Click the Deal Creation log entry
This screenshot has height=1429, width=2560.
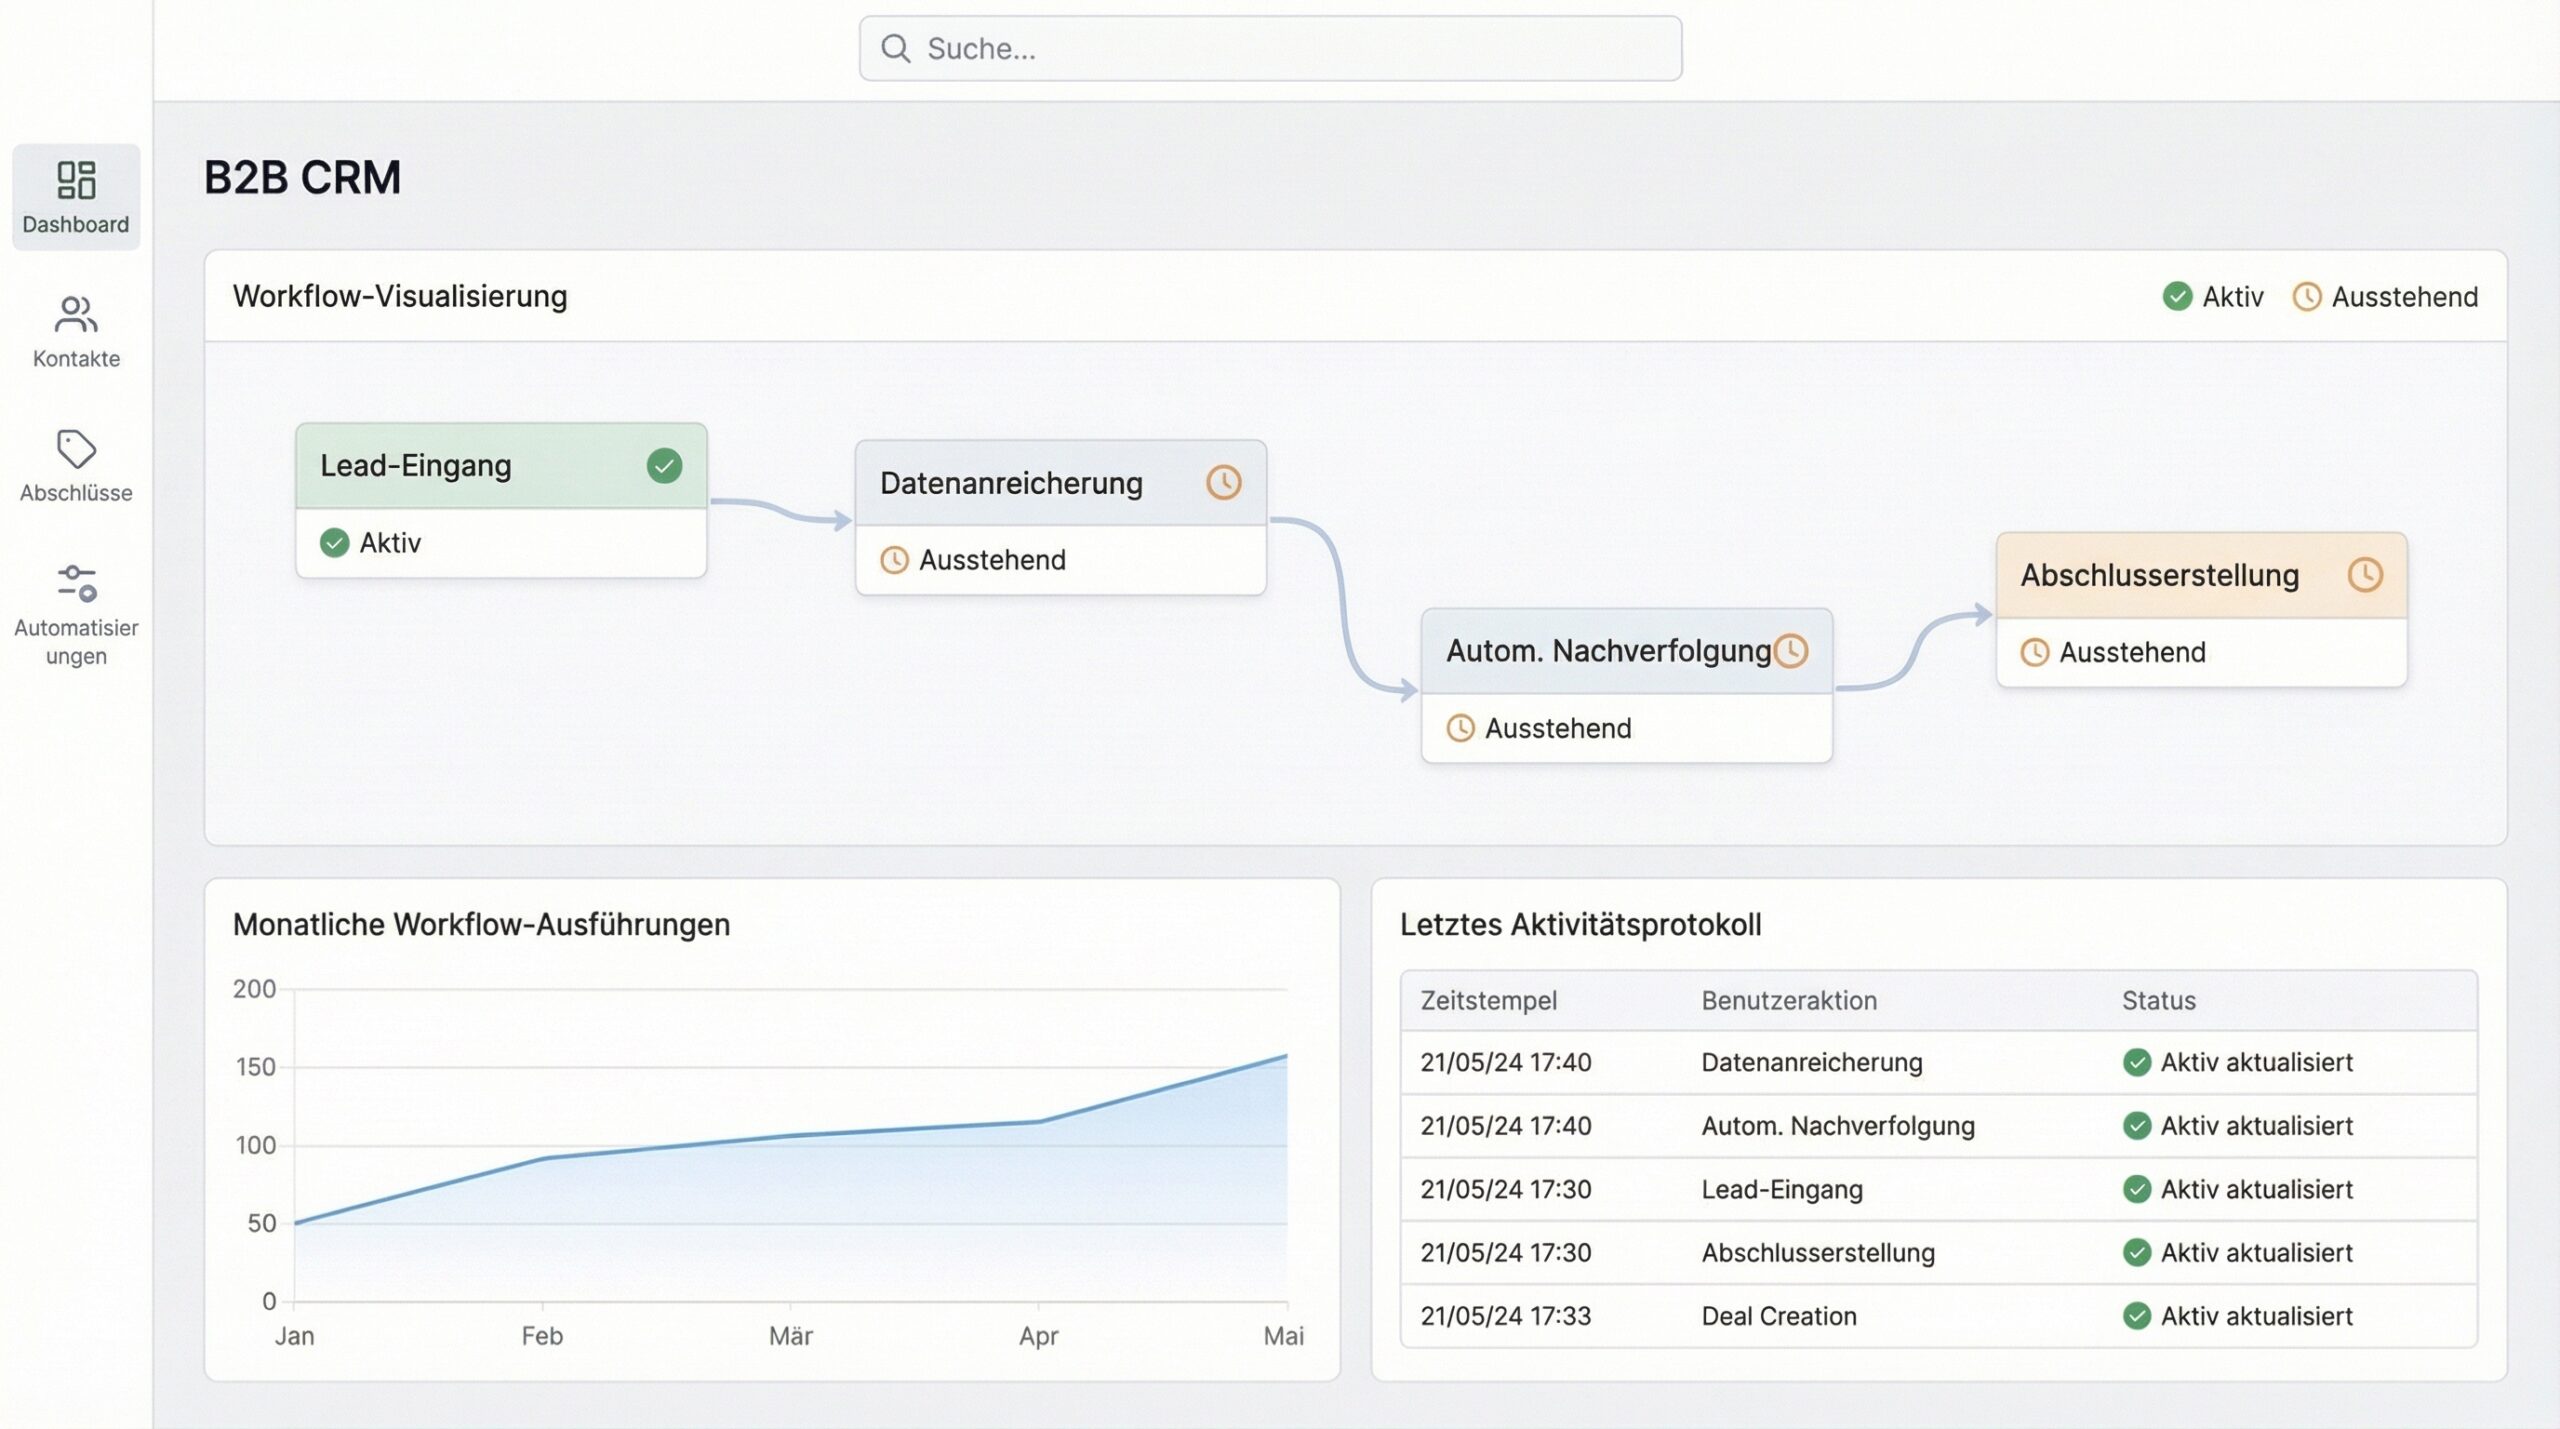(x=1780, y=1316)
